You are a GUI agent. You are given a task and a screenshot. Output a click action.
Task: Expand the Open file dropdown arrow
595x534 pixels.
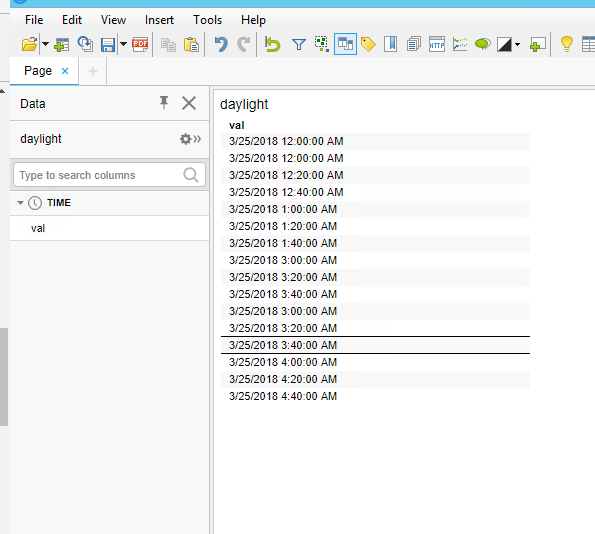click(45, 44)
